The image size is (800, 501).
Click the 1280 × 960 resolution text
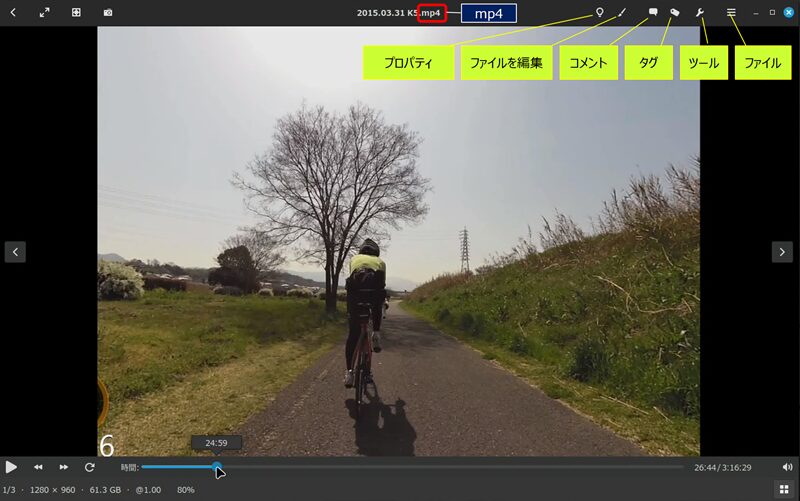pos(53,490)
